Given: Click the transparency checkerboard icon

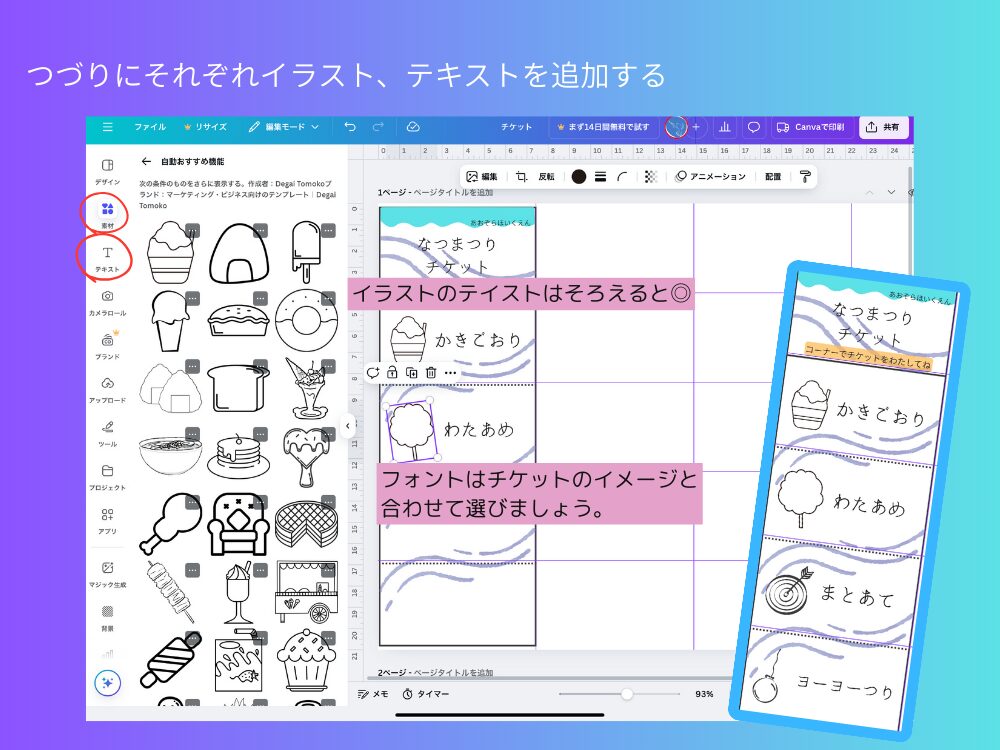Looking at the screenshot, I should click(651, 176).
